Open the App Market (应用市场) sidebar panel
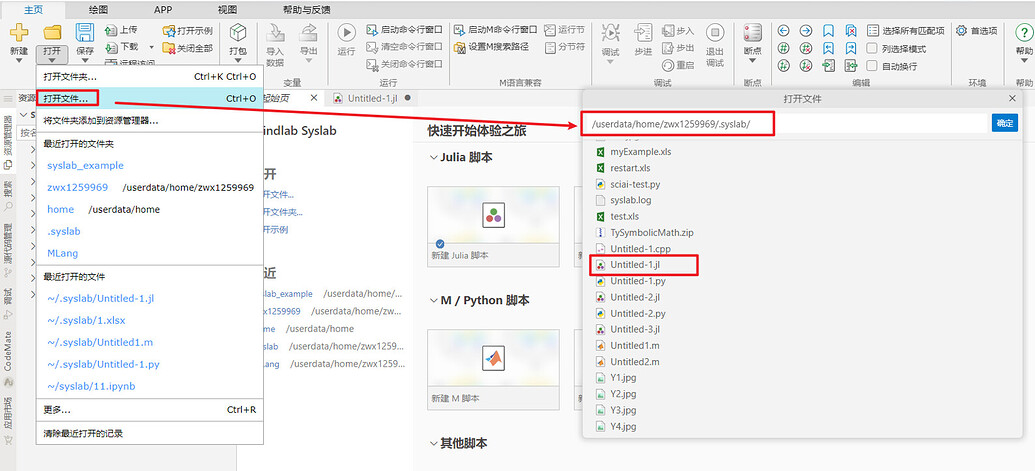The width and height of the screenshot is (1035, 471). (x=9, y=422)
